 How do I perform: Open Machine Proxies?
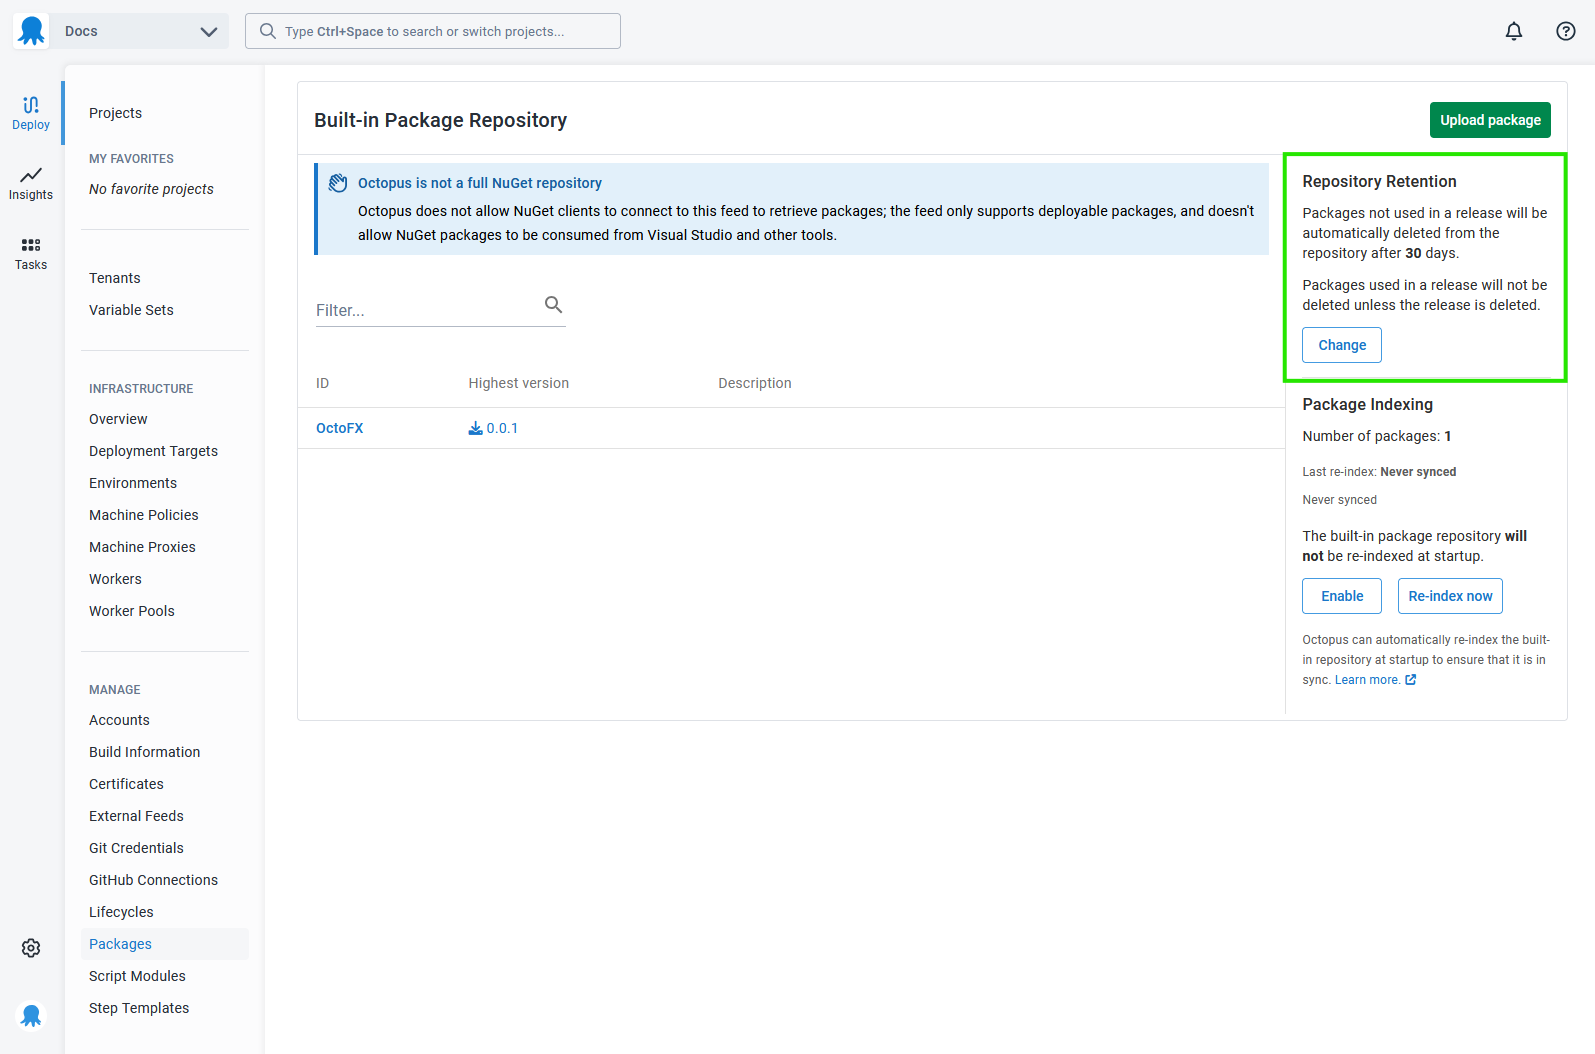pos(142,547)
